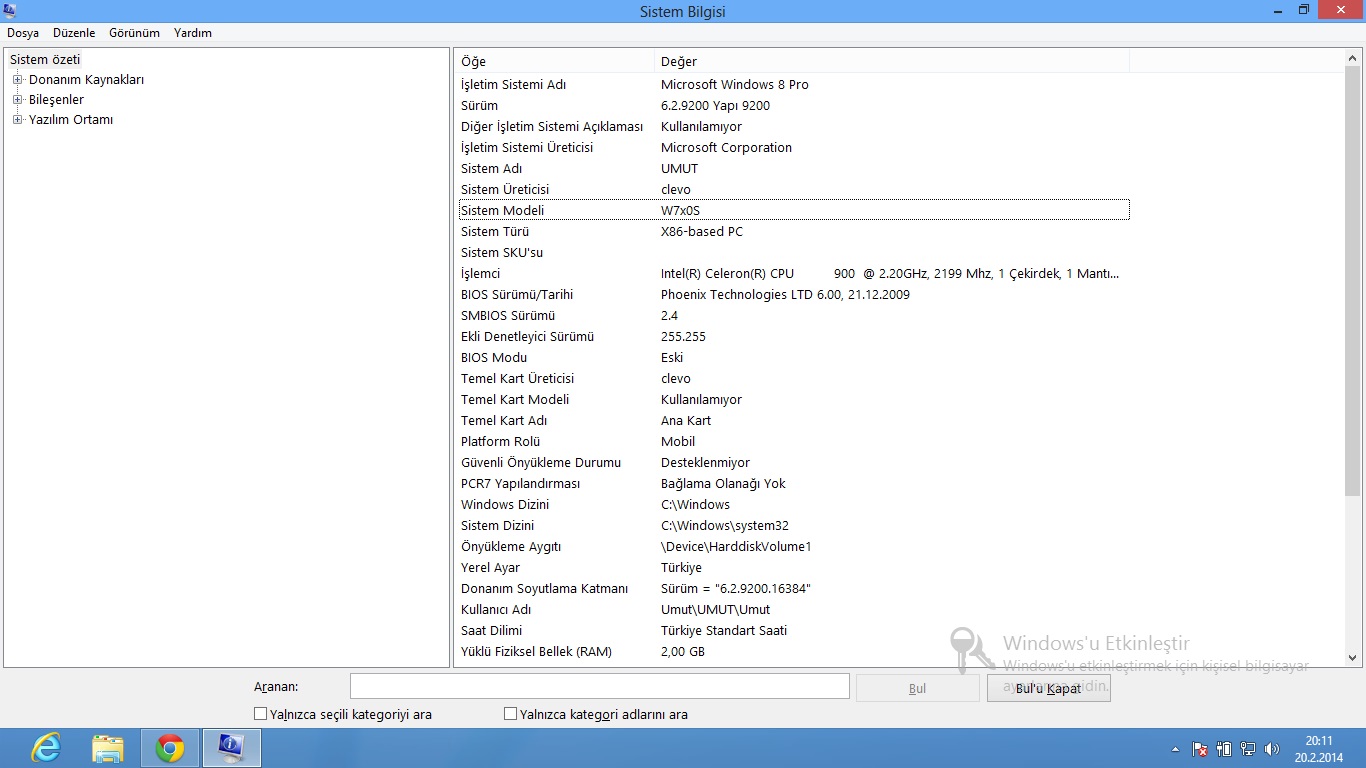Enable Yalnızca seçili kategoriyi ara checkbox
Viewport: 1366px width, 768px height.
click(x=261, y=714)
